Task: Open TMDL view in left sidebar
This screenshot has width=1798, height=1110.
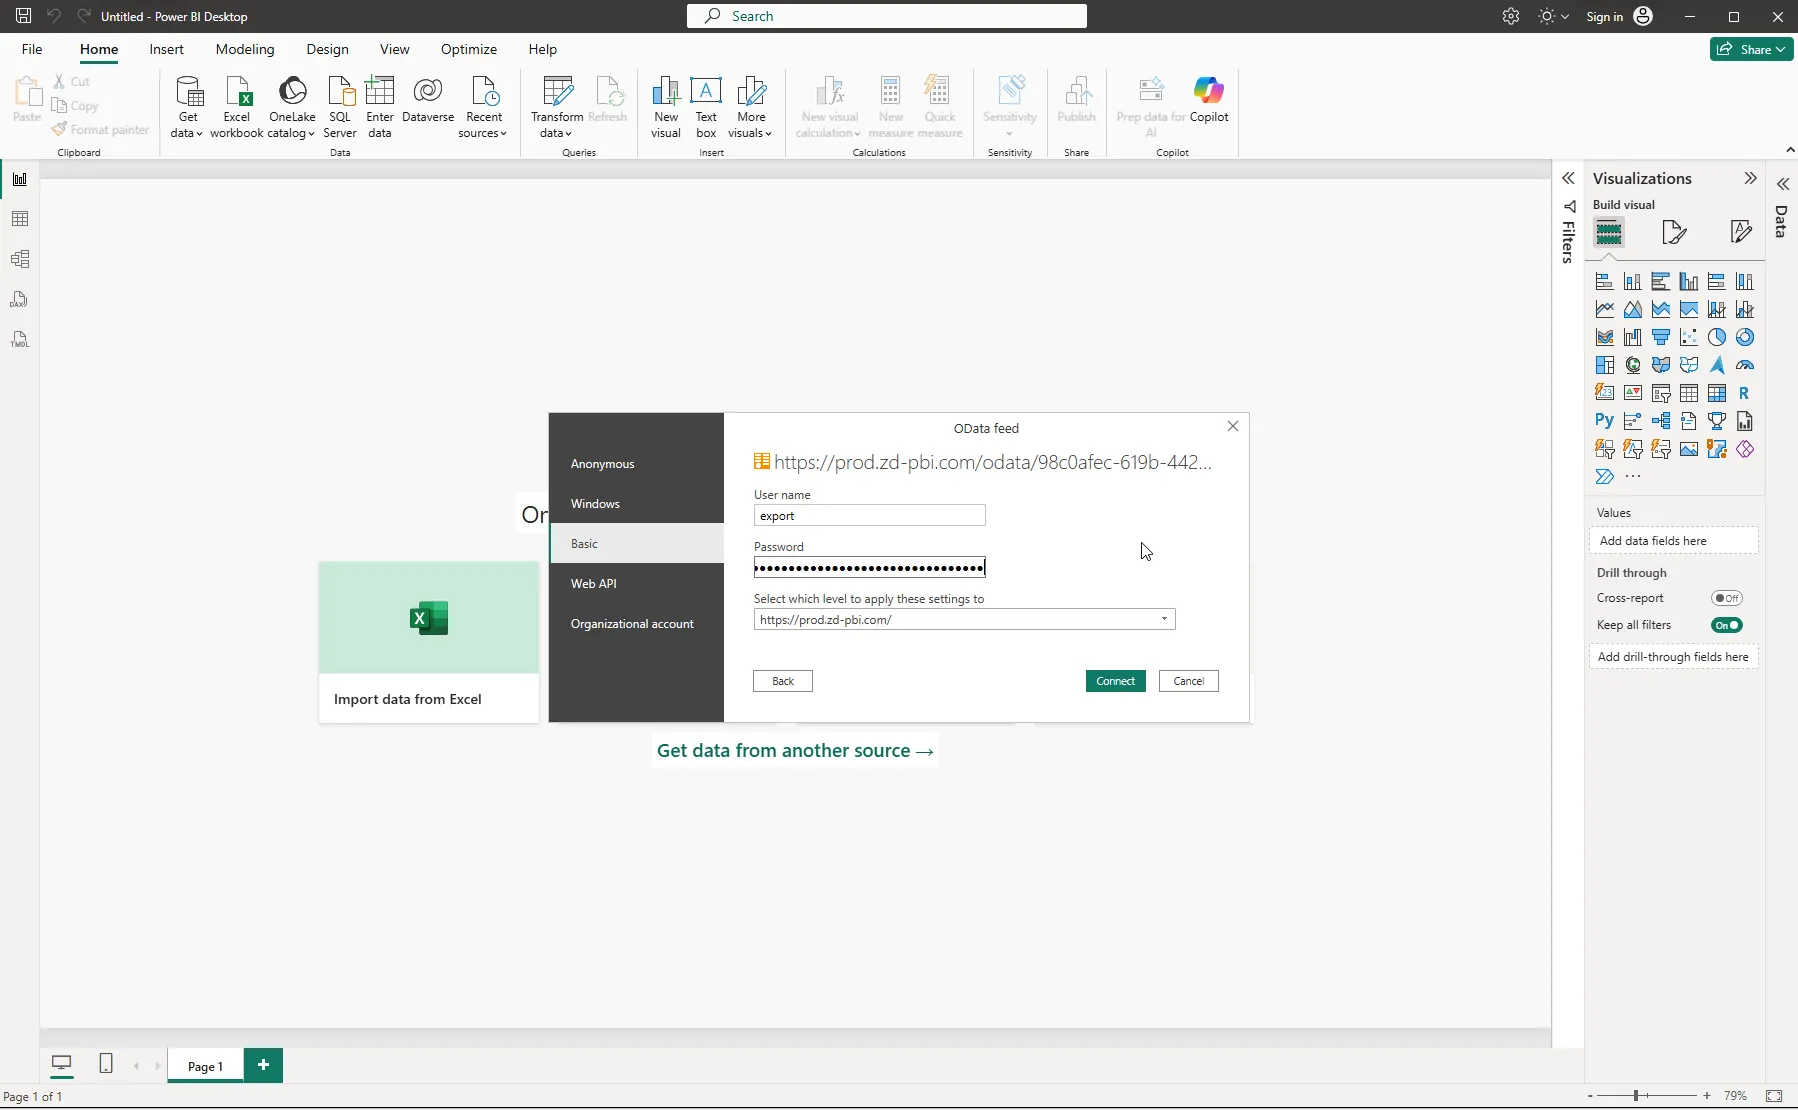Action: click(20, 339)
